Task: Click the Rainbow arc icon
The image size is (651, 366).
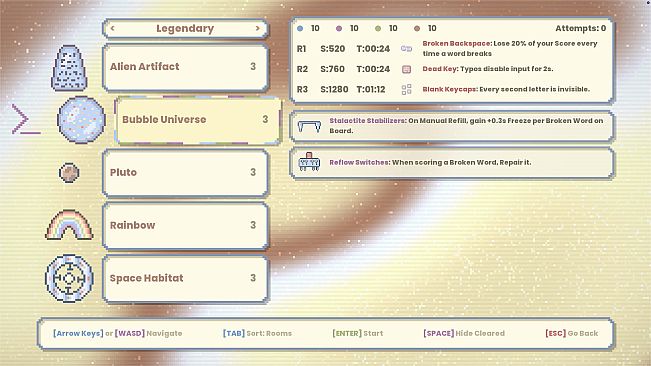Action: pos(69,224)
